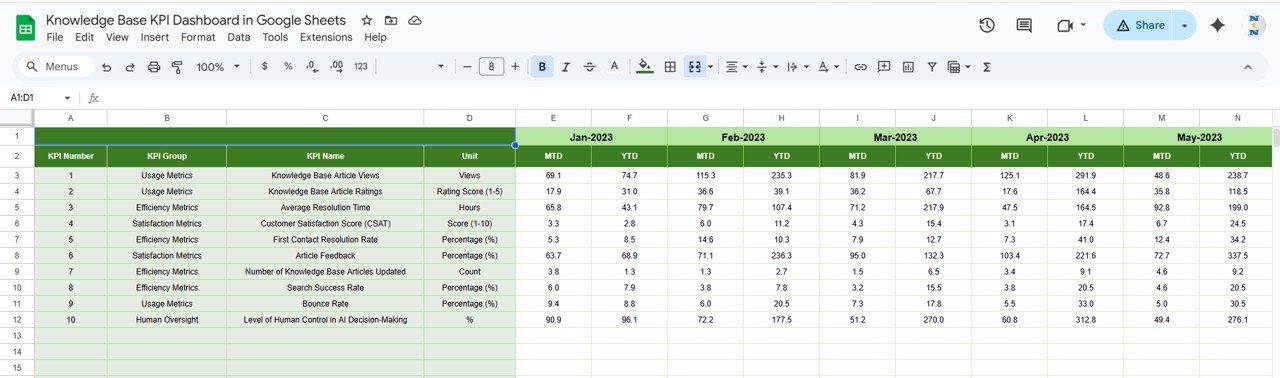Click the Share button
Image resolution: width=1280 pixels, height=378 pixels.
pos(1139,25)
